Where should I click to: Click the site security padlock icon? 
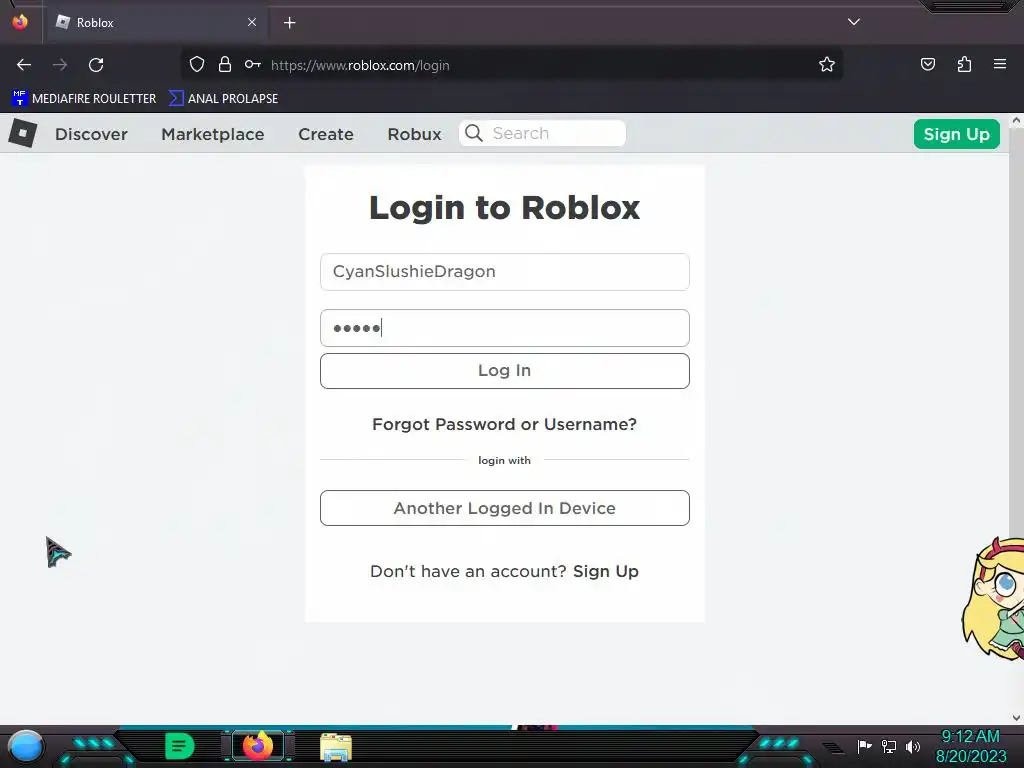pyautogui.click(x=225, y=64)
